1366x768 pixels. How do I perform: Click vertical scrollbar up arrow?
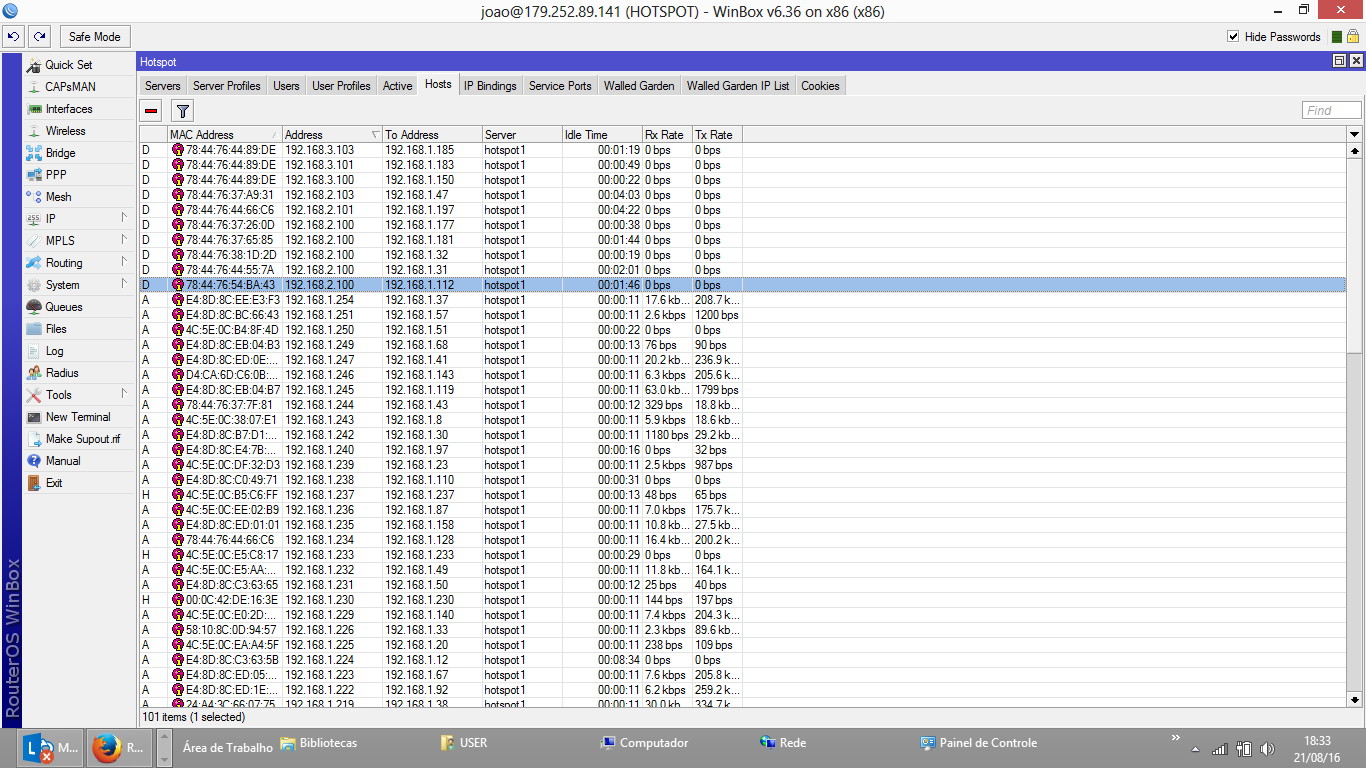point(1355,150)
